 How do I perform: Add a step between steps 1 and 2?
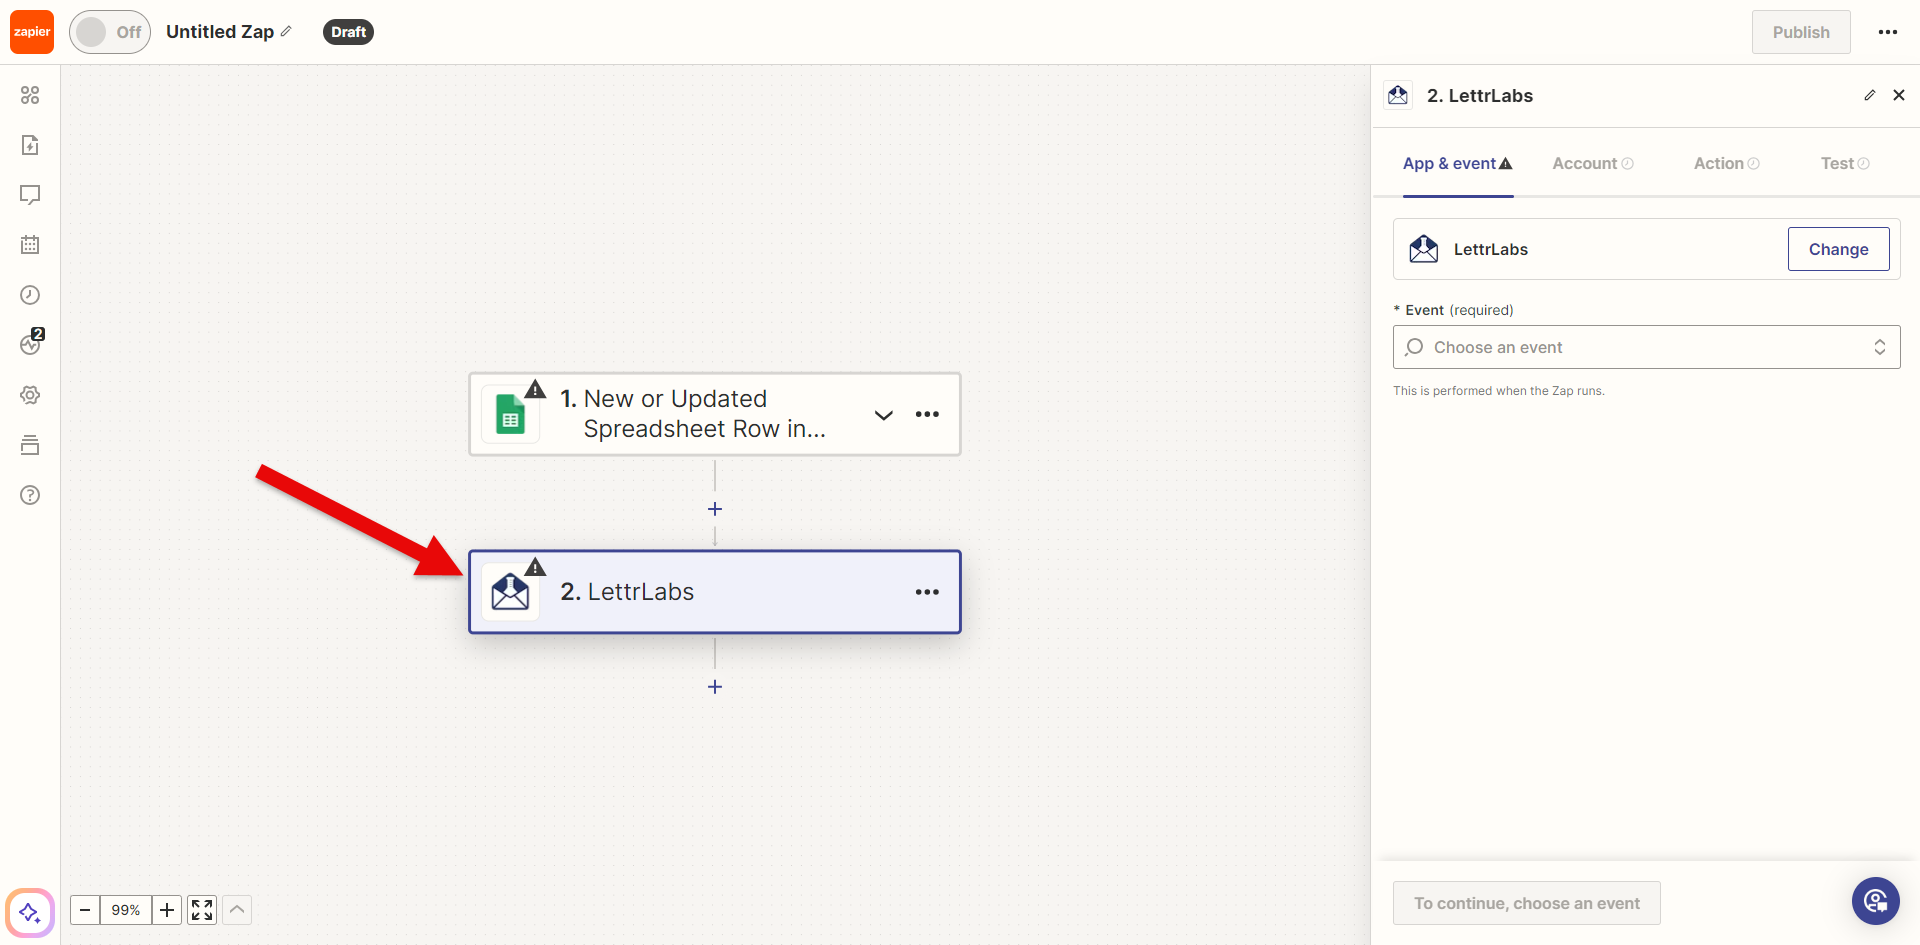coord(715,509)
